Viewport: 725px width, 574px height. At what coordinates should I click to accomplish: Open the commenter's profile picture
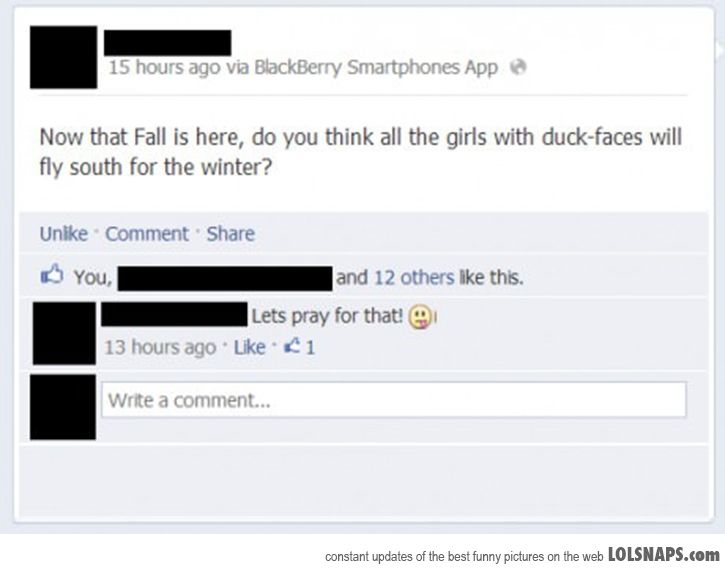tap(64, 333)
